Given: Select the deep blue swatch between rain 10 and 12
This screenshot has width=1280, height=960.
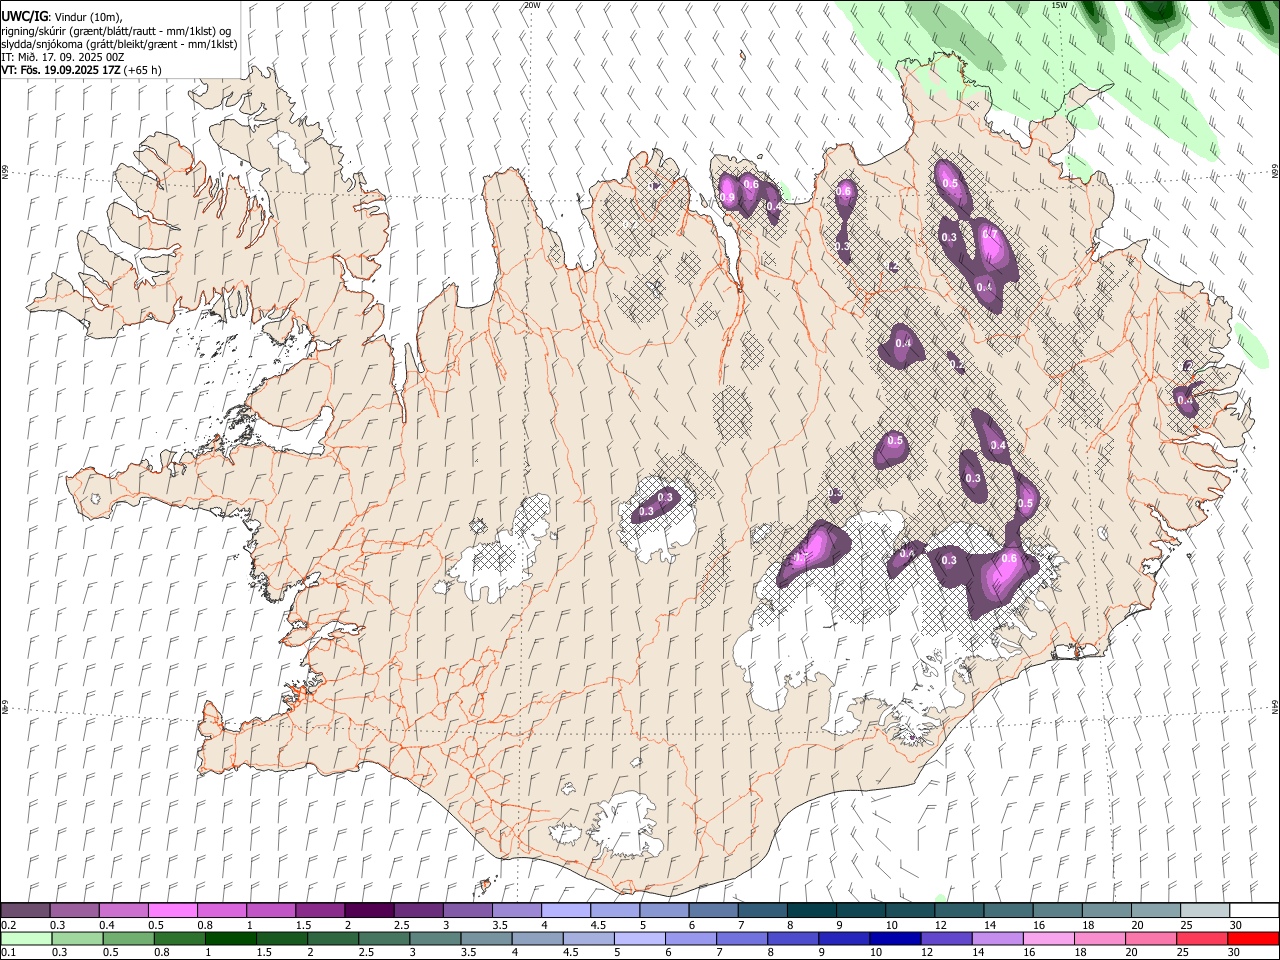Looking at the screenshot, I should click(x=895, y=938).
